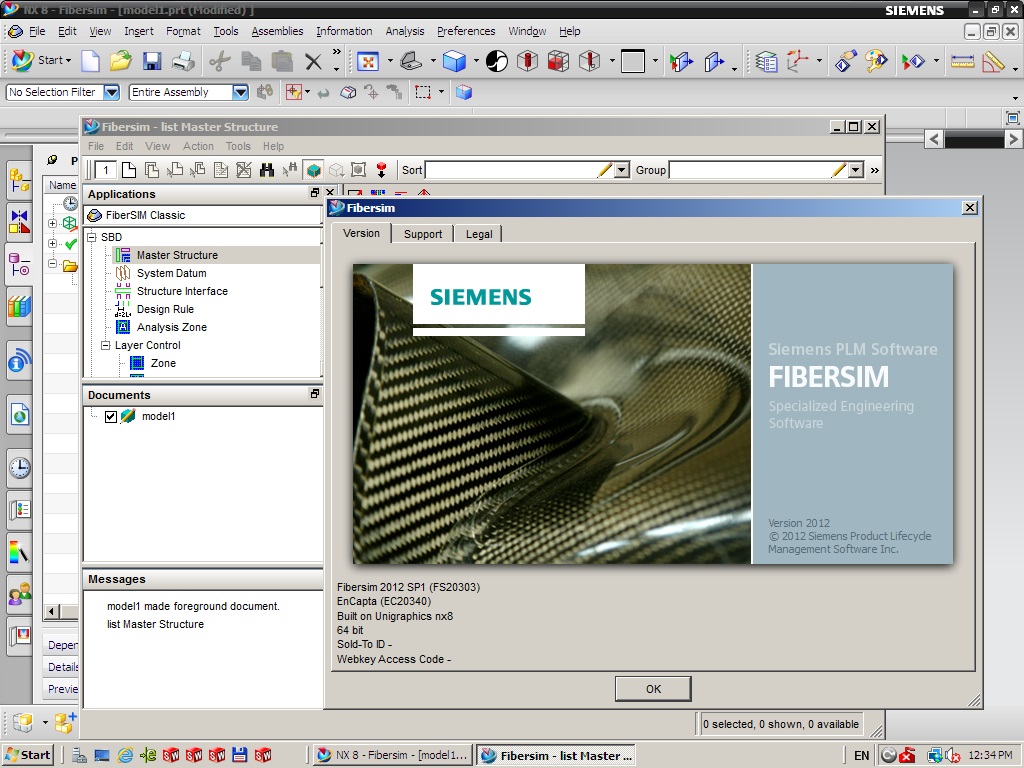Viewport: 1024px width, 768px height.
Task: Click the new document icon in Fibersim toolbar
Action: 129,170
